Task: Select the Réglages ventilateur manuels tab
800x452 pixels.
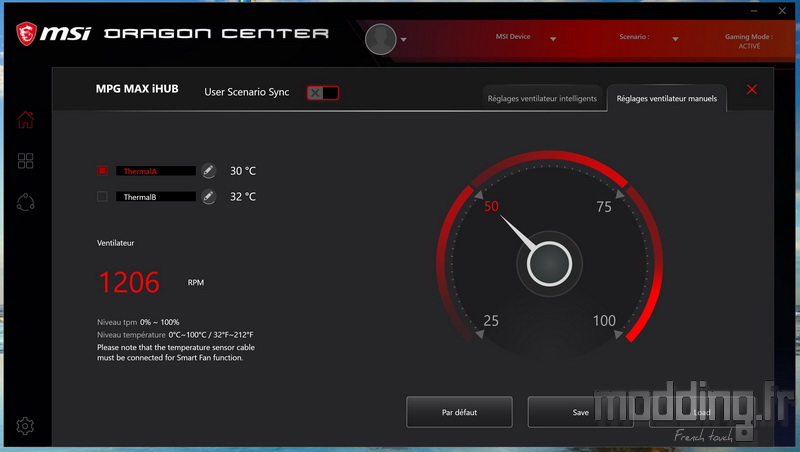Action: 667,98
